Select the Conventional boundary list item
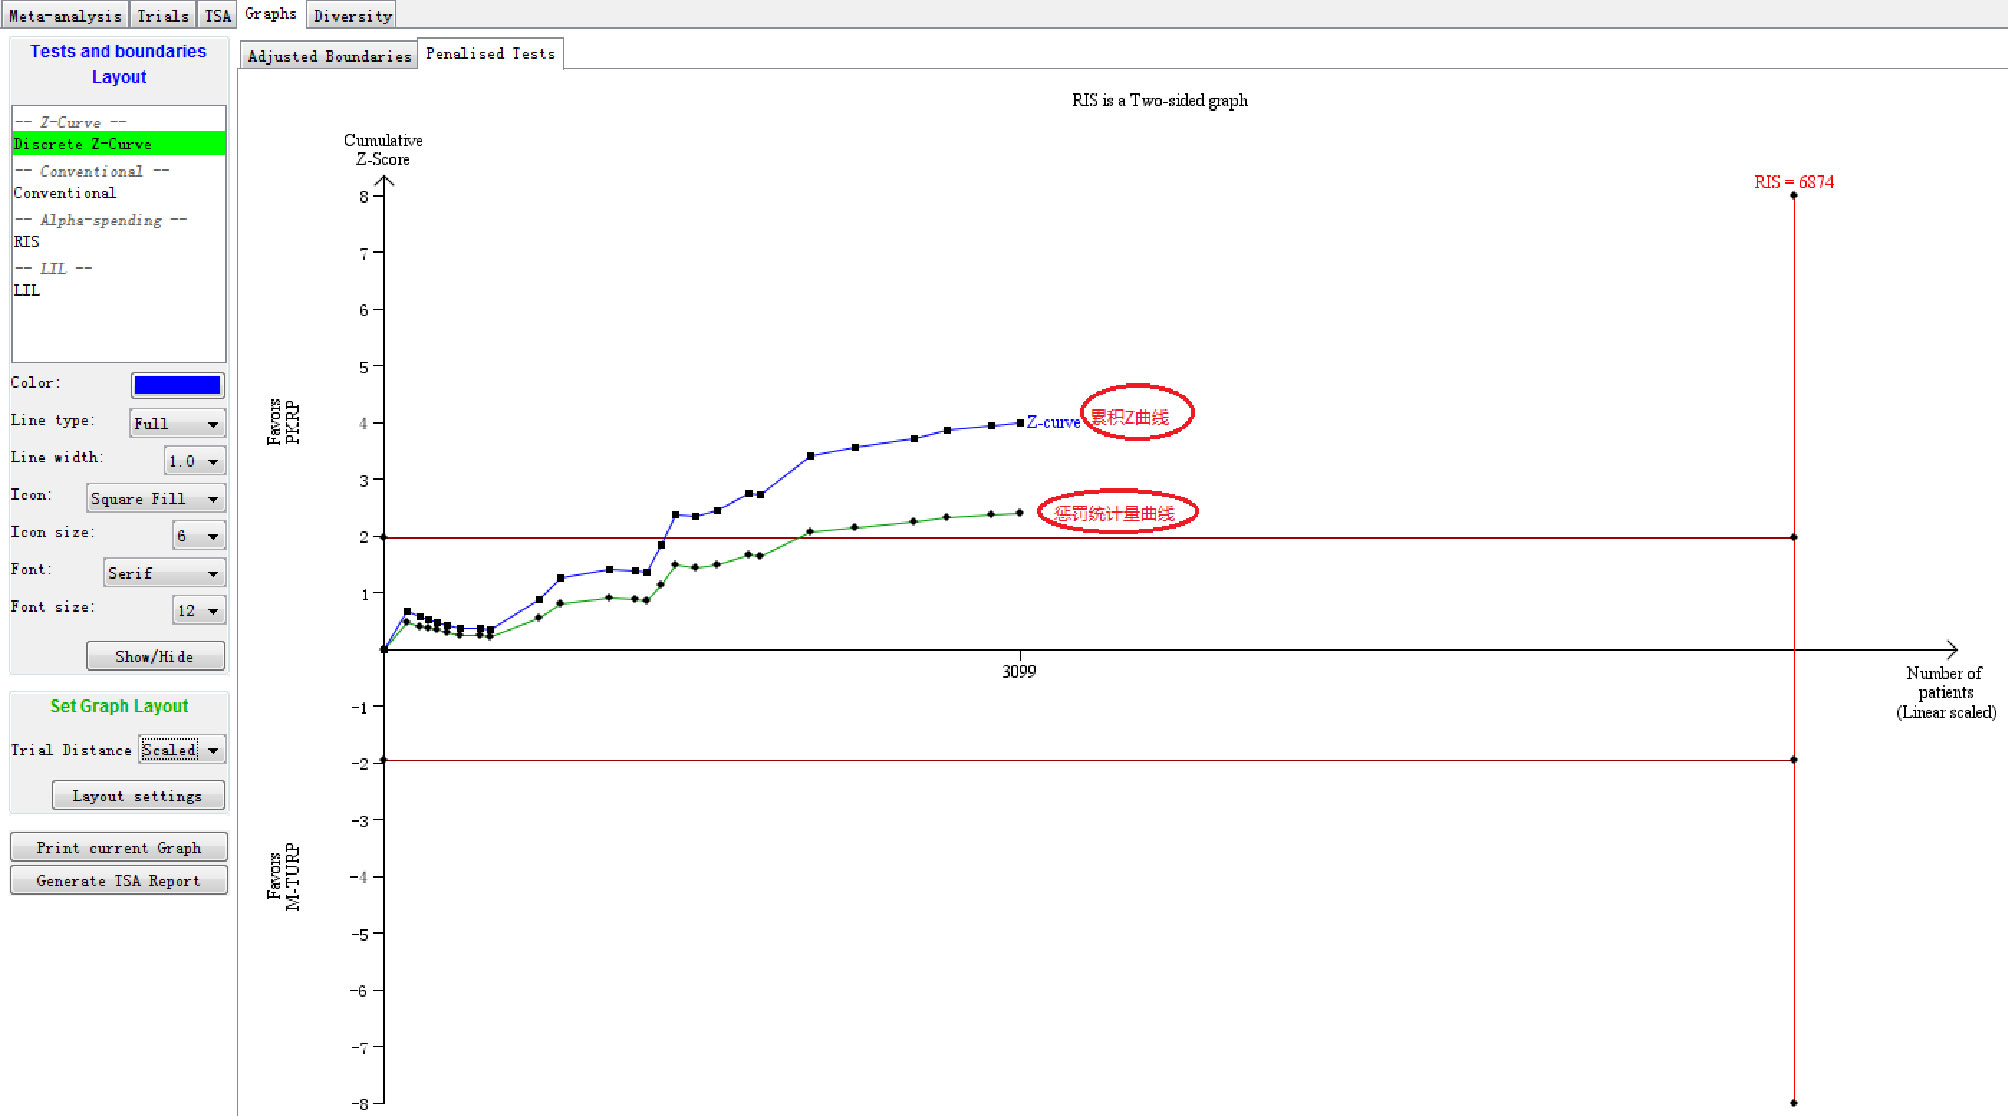The width and height of the screenshot is (2008, 1116). pyautogui.click(x=64, y=193)
